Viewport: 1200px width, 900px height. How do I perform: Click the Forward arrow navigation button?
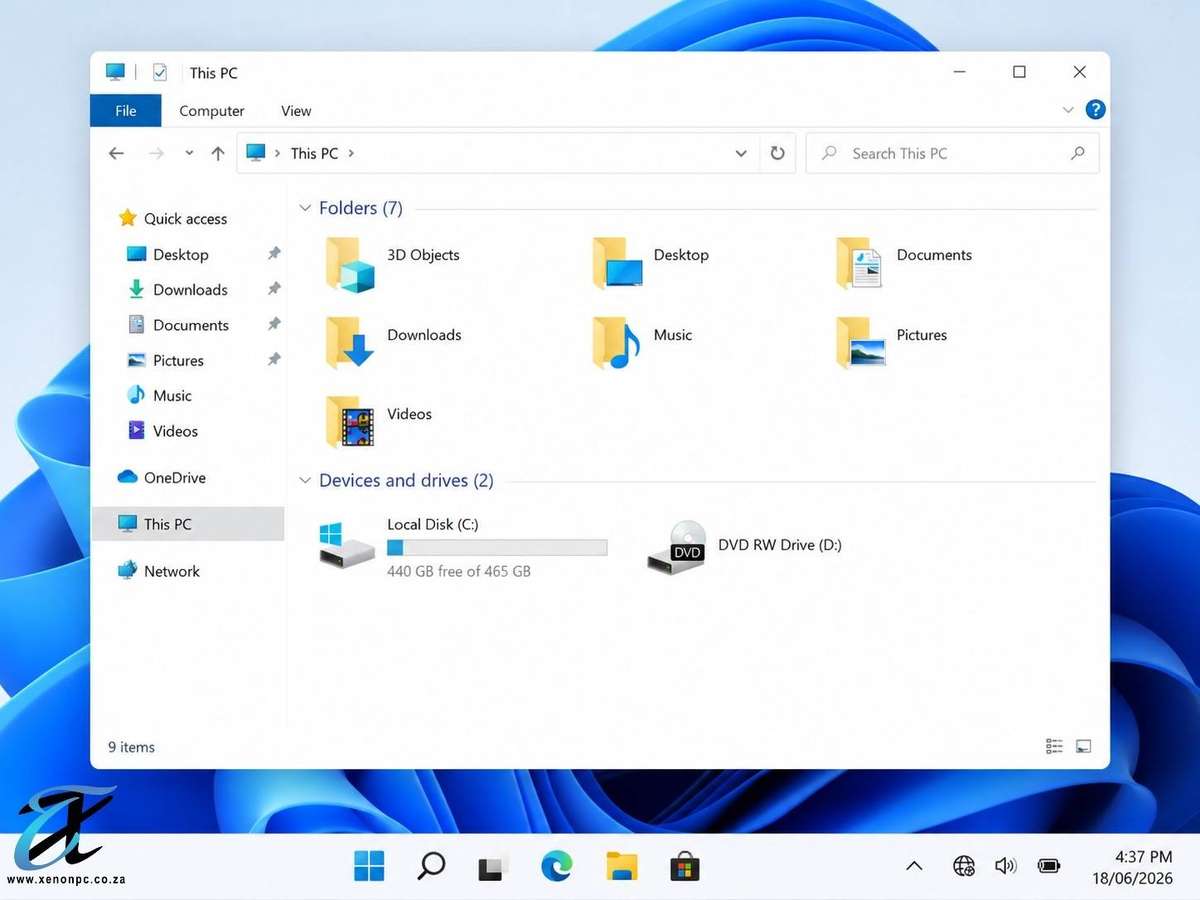coord(156,153)
